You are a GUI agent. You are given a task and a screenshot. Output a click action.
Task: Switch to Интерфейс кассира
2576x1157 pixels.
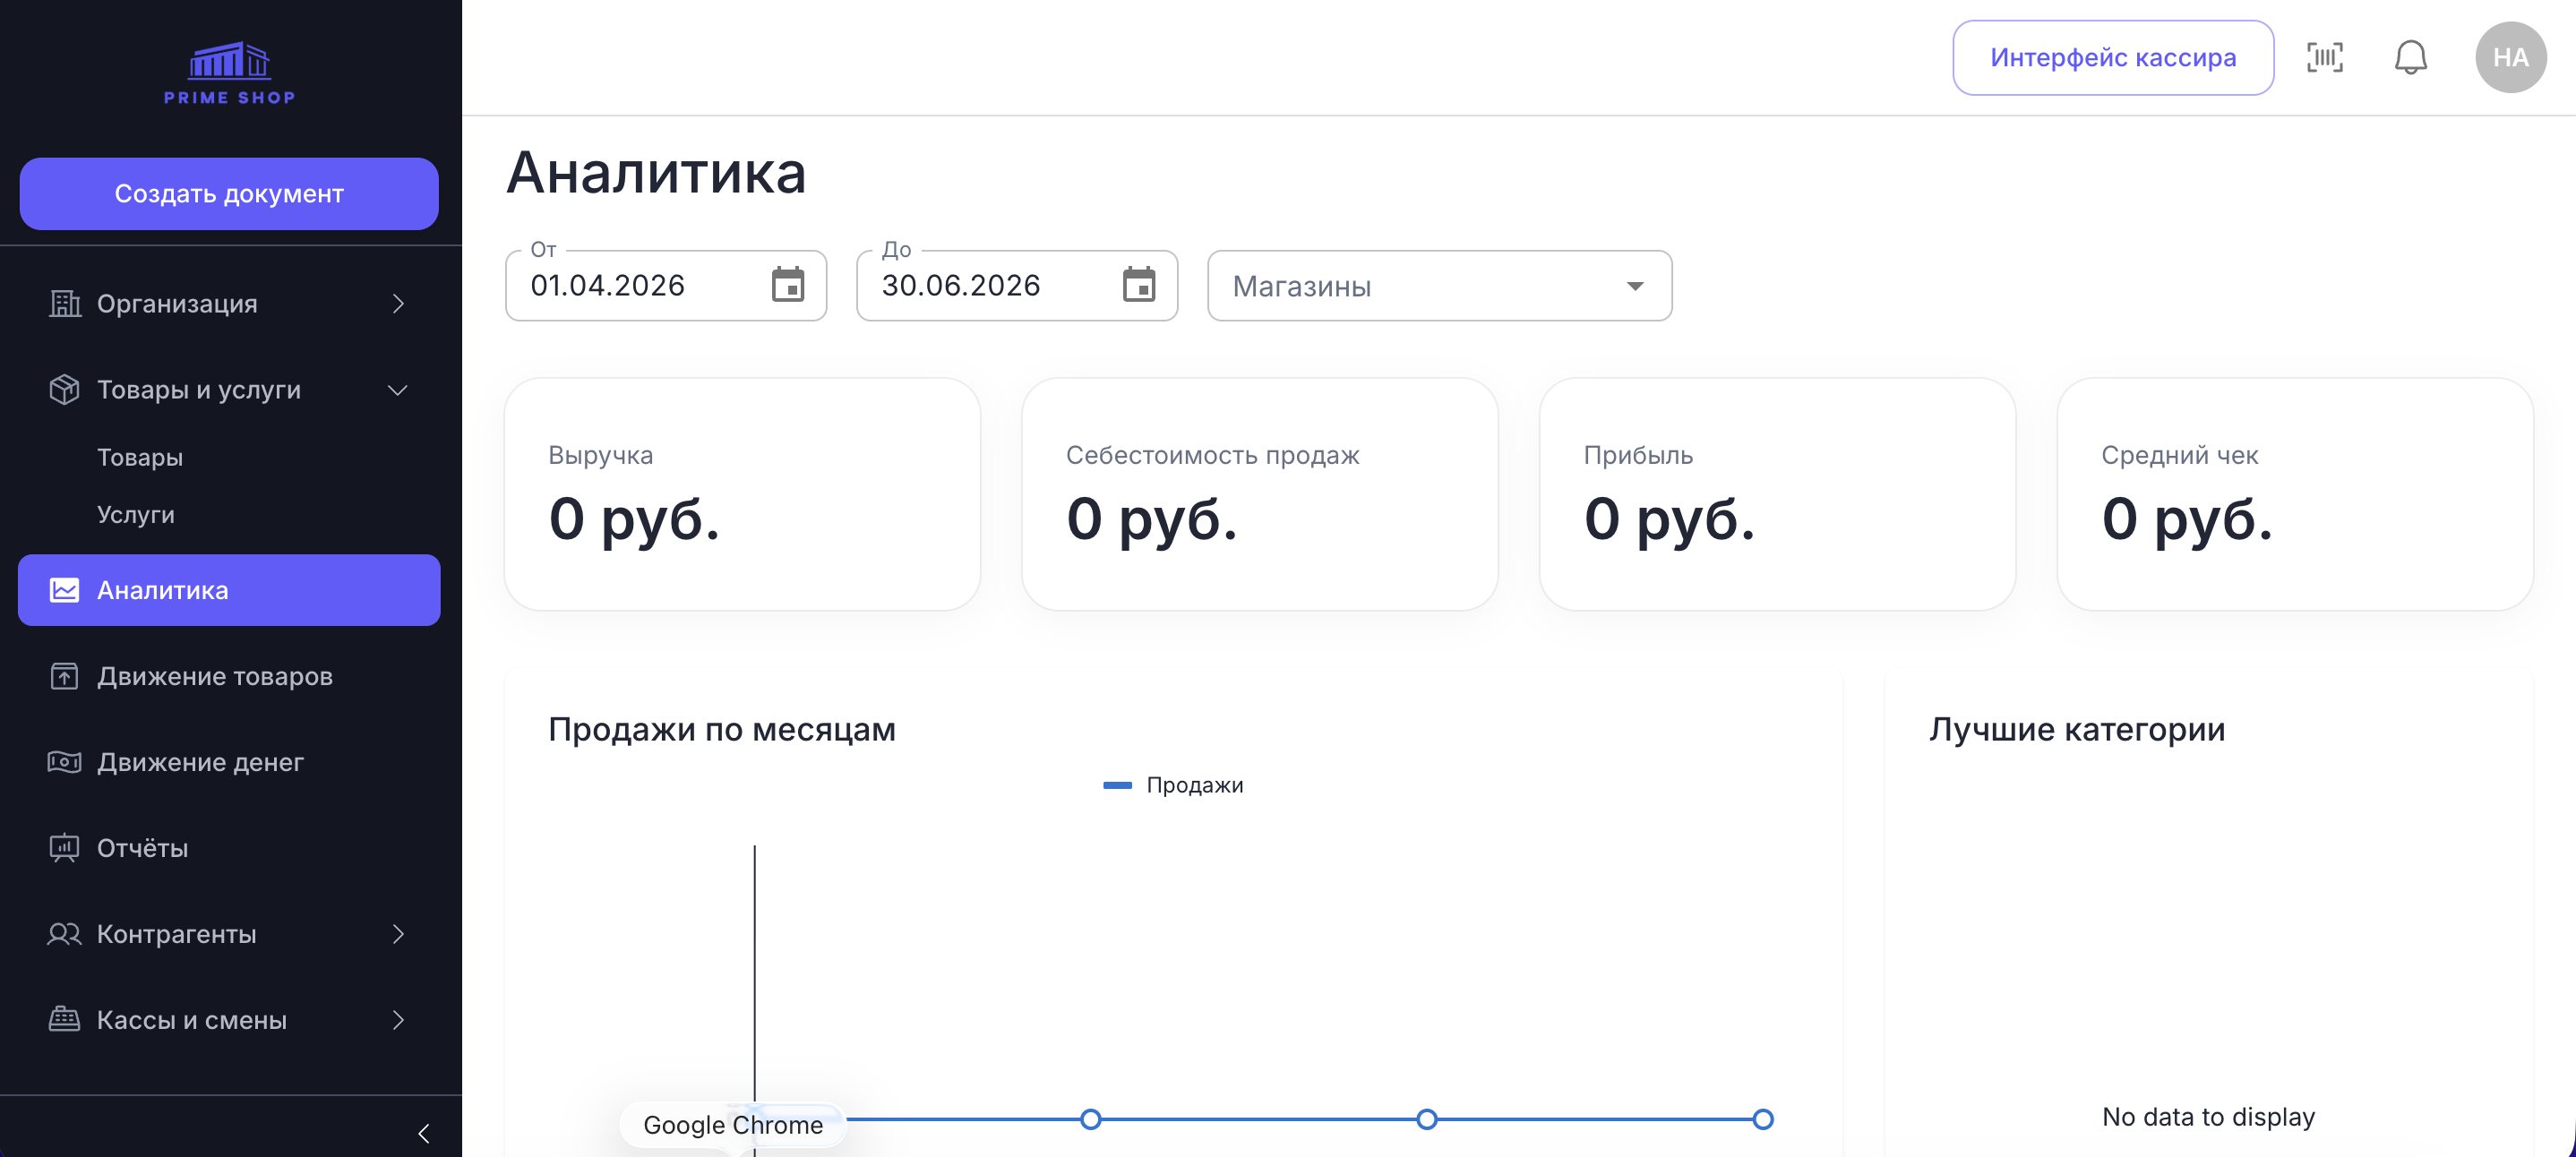click(x=2113, y=57)
